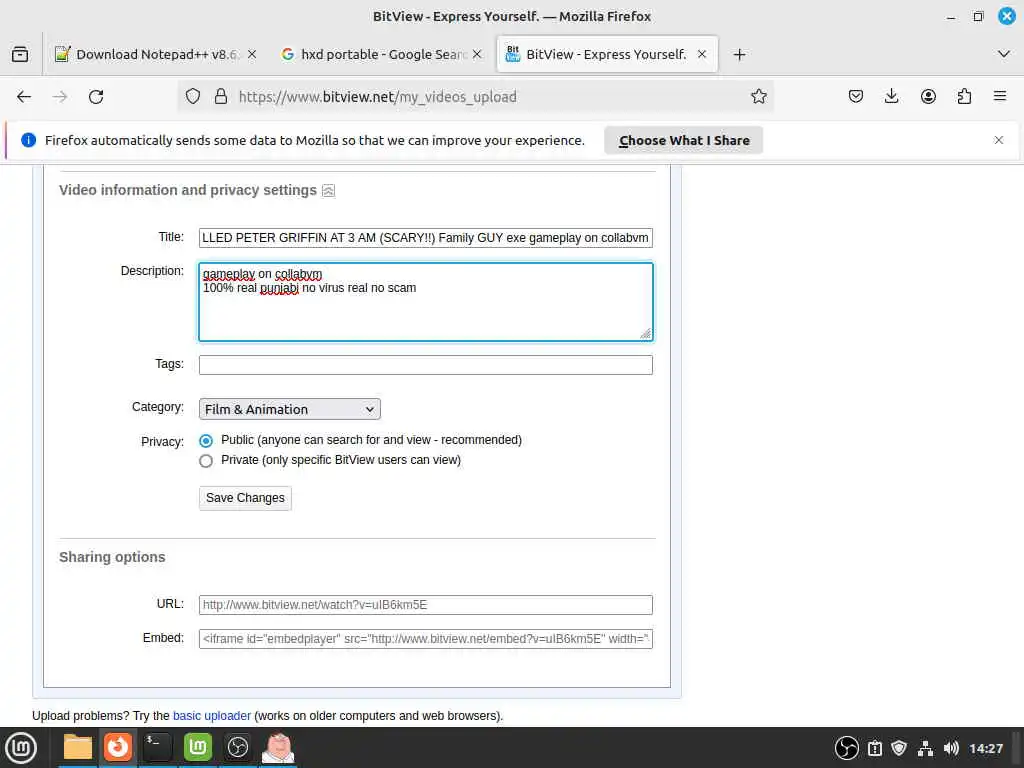Grab the Description textarea resize handle
This screenshot has width=1024, height=768.
645,334
